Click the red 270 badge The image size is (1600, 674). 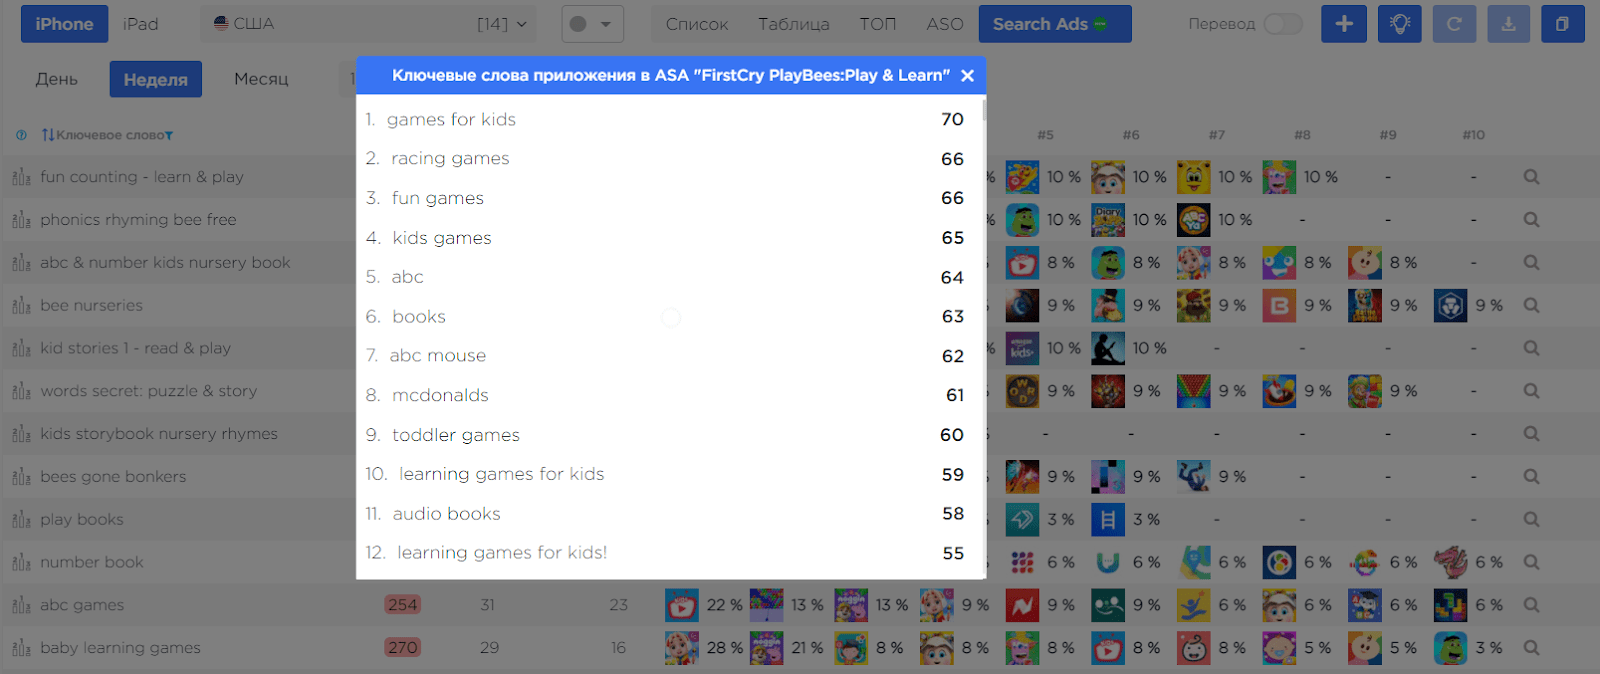coord(402,648)
